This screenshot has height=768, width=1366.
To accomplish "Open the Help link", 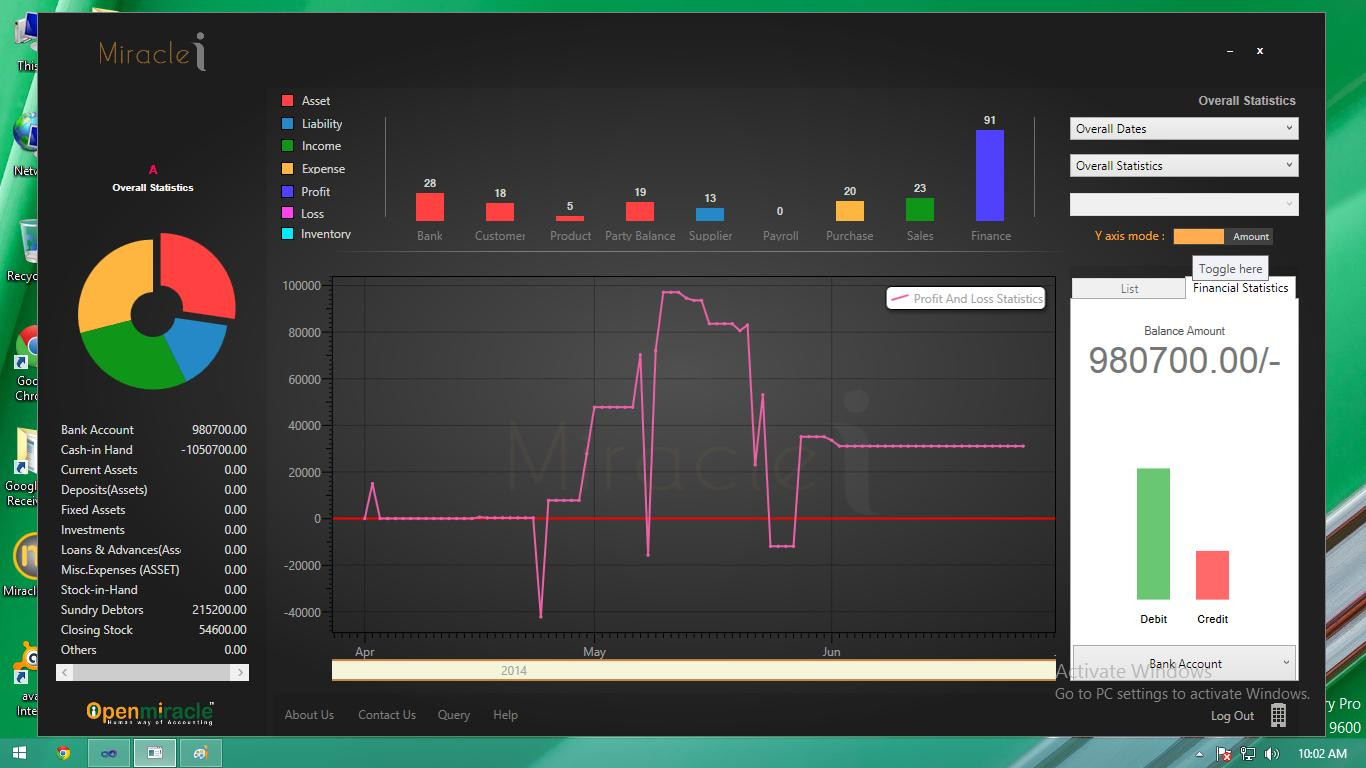I will [505, 715].
